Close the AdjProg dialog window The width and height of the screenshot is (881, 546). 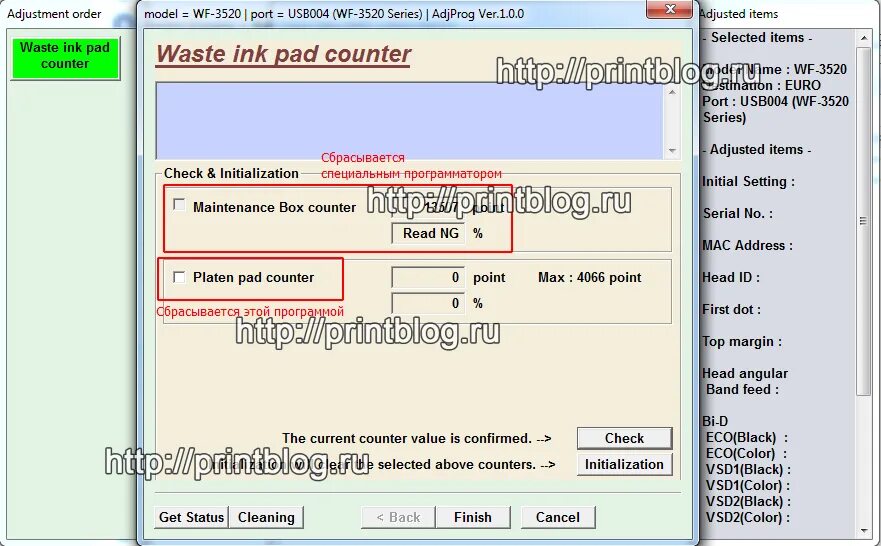point(669,9)
